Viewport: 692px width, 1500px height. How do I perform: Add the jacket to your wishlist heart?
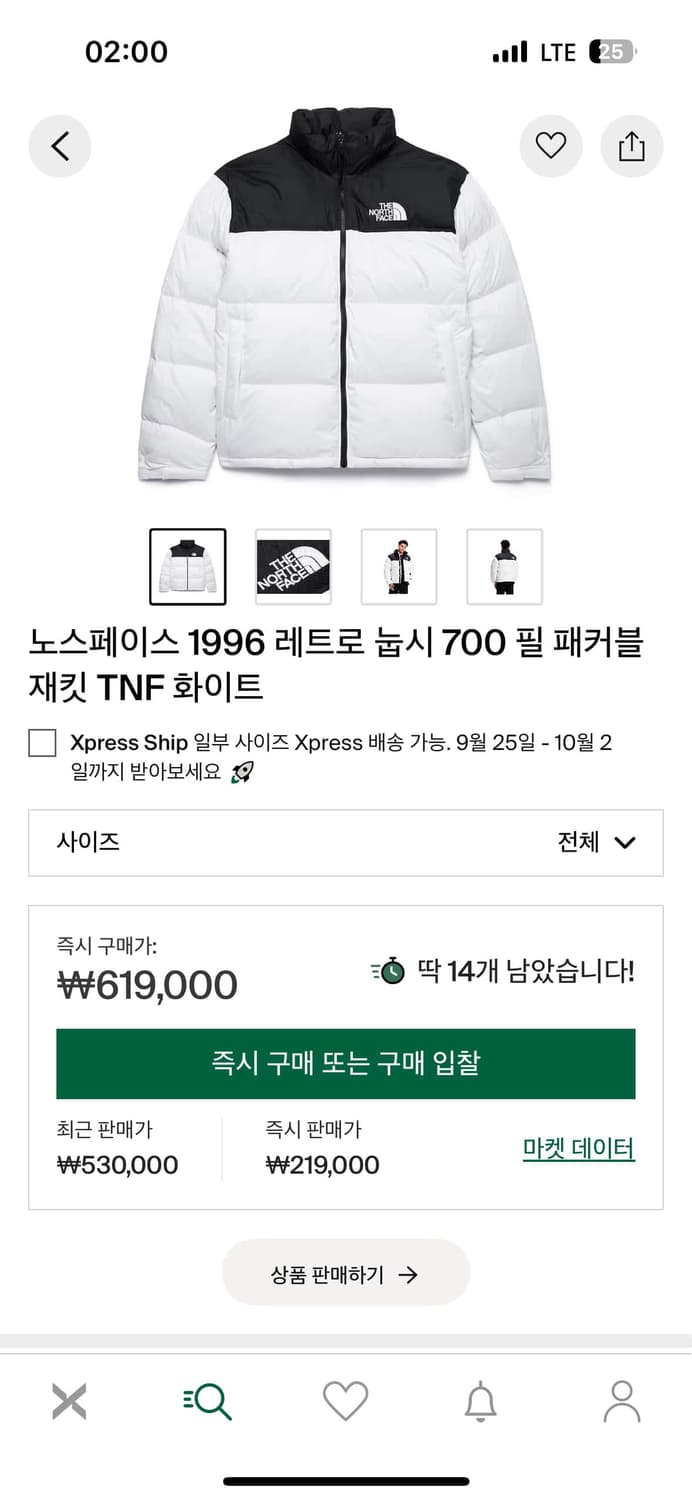[551, 145]
